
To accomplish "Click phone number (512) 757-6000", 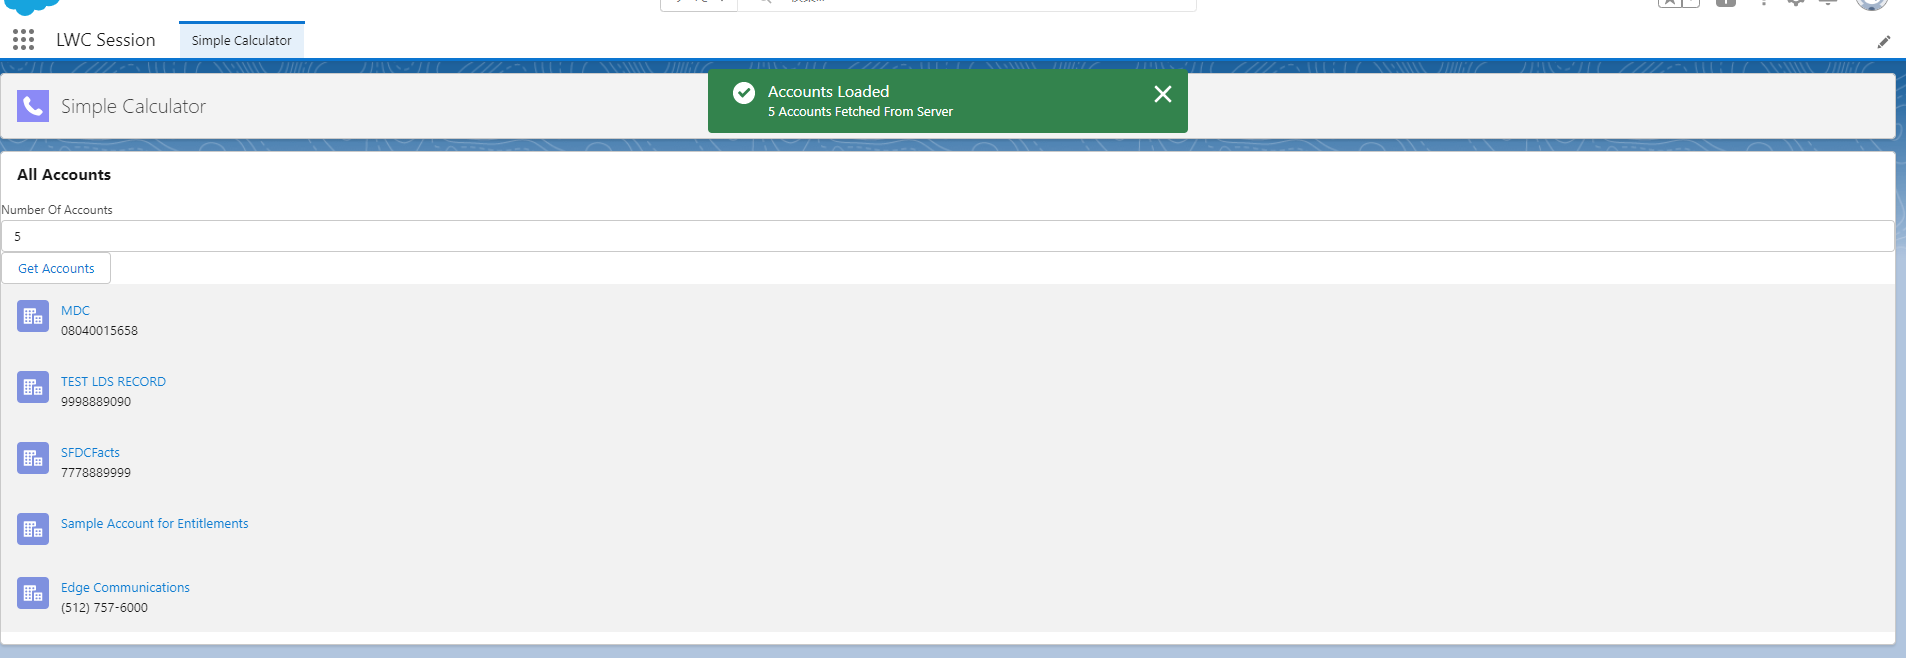I will click(x=104, y=608).
